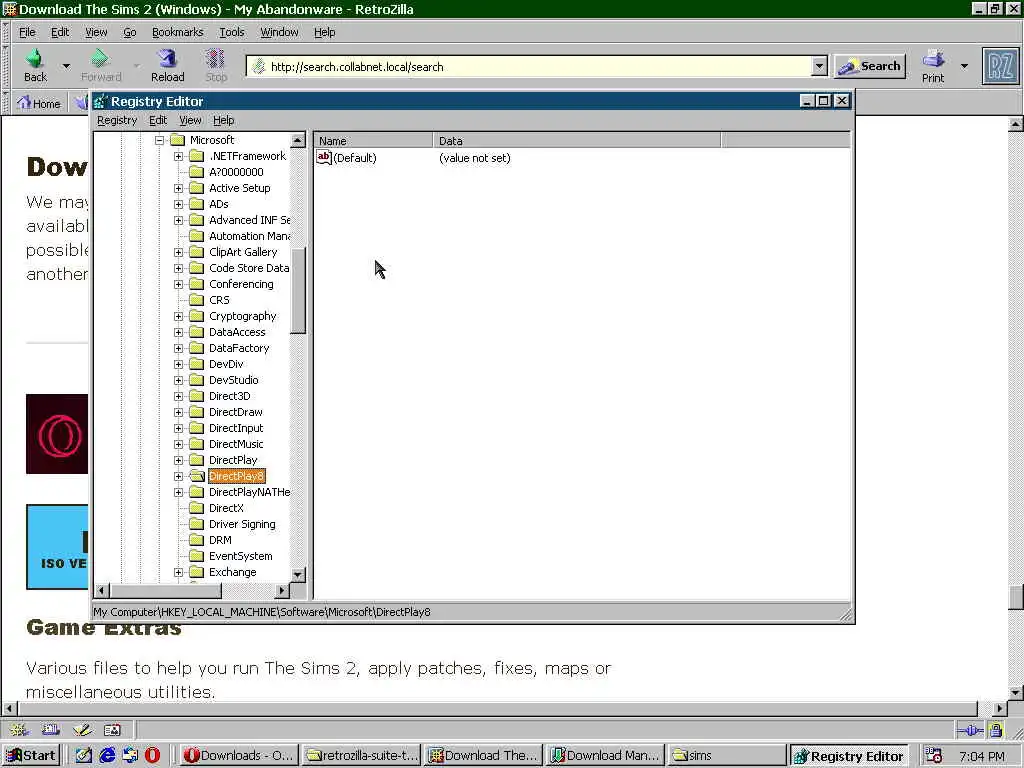Viewport: 1024px width, 768px height.
Task: Open the URL bar history dropdown
Action: tap(820, 66)
